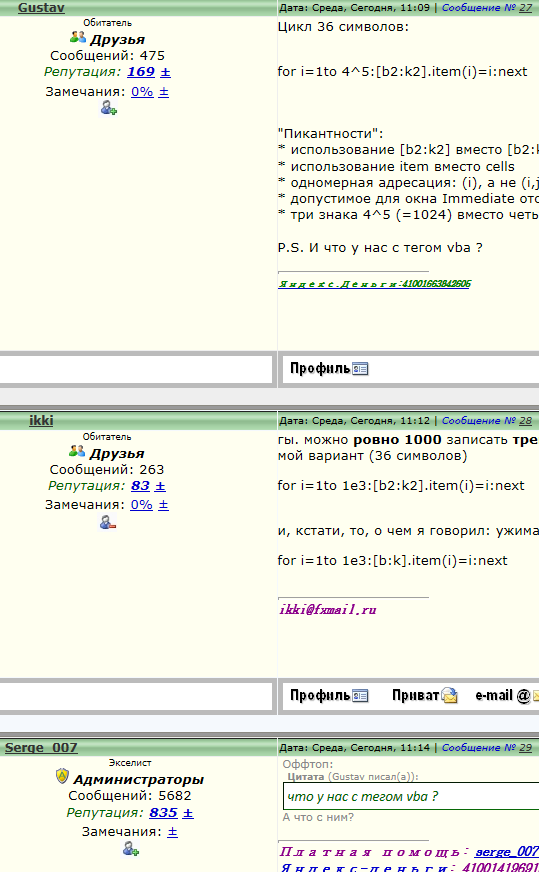Image resolution: width=539 pixels, height=872 pixels.
Task: Open ikki's reputation value 83
Action: click(x=140, y=485)
